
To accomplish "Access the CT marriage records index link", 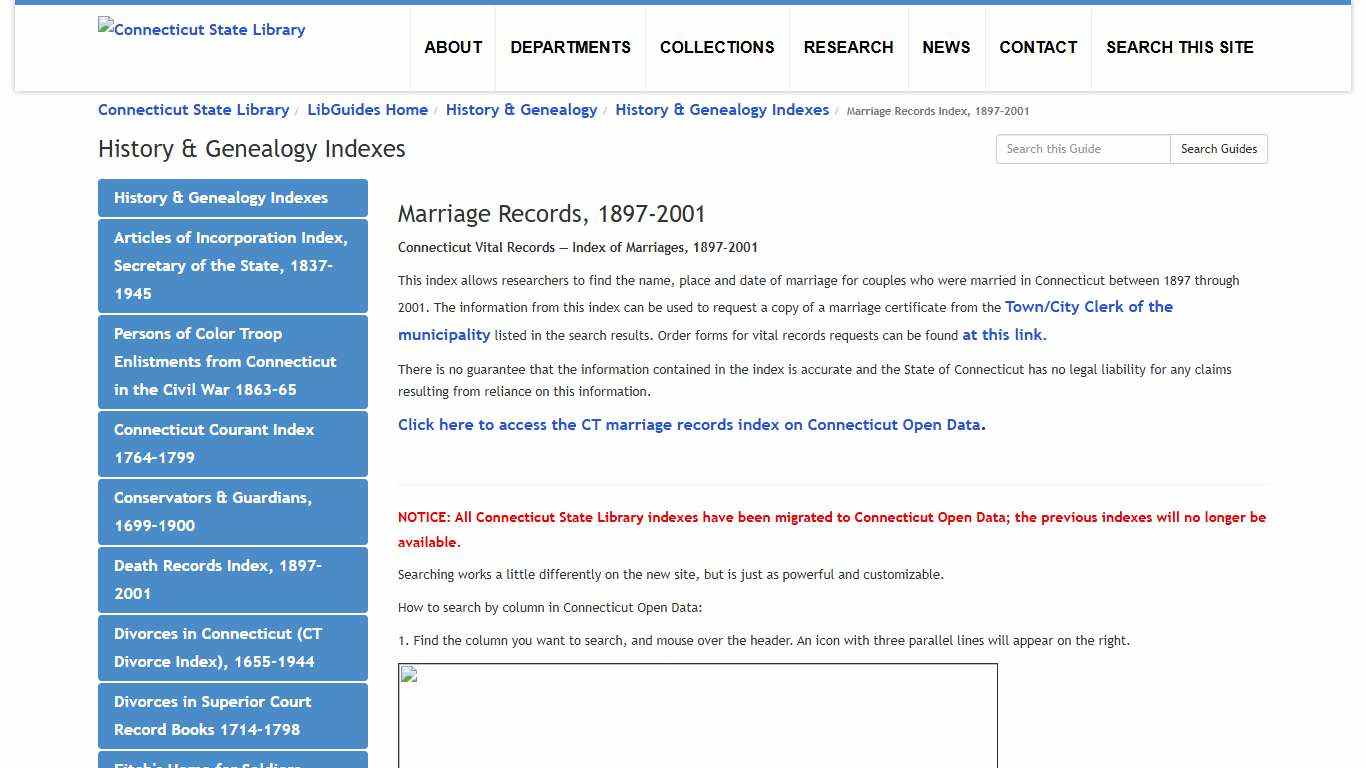I will point(688,424).
